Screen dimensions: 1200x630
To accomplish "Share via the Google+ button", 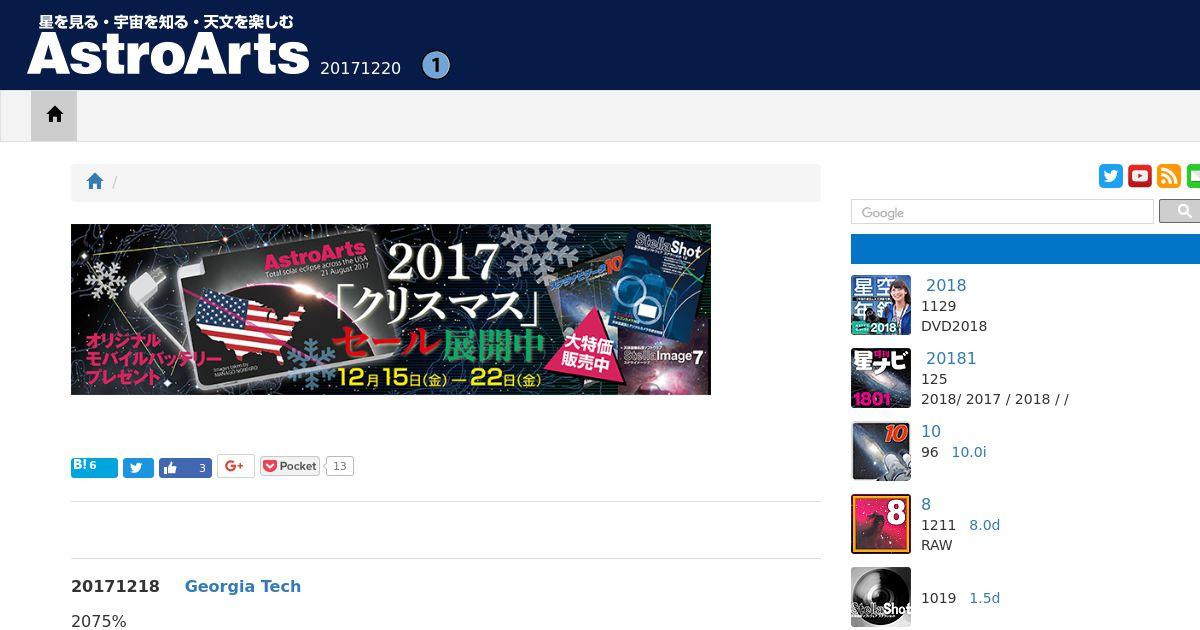I will [x=235, y=466].
